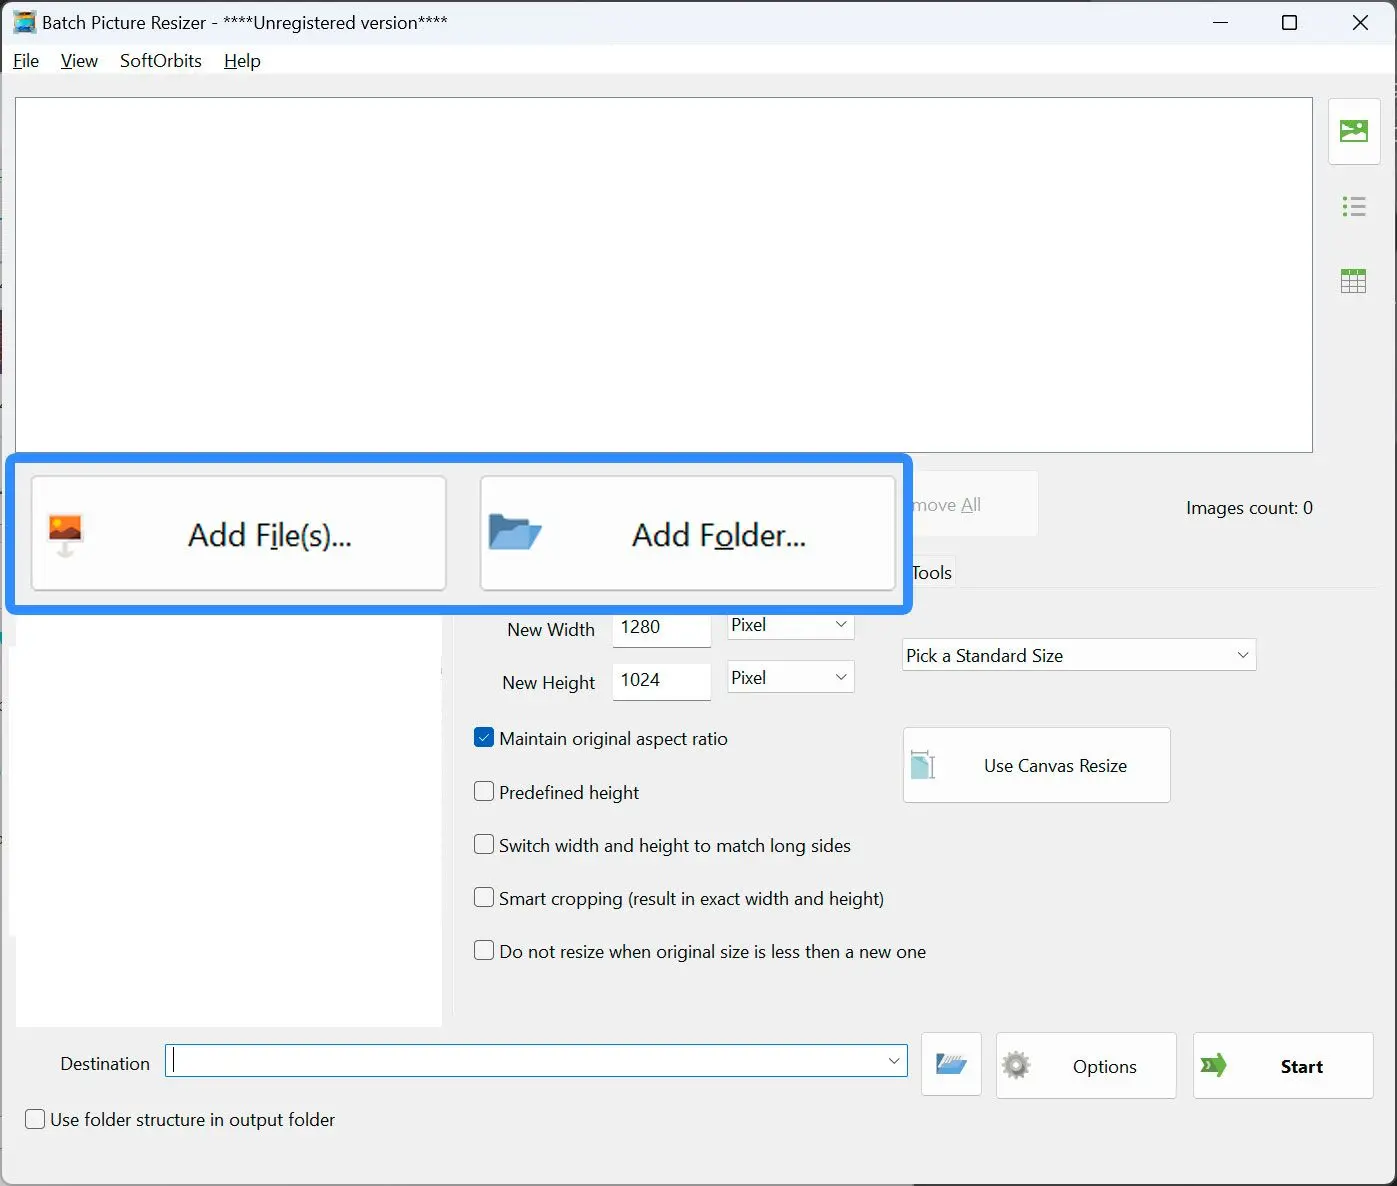The height and width of the screenshot is (1186, 1397).
Task: Click the Add Folder blue folder icon
Action: [515, 533]
